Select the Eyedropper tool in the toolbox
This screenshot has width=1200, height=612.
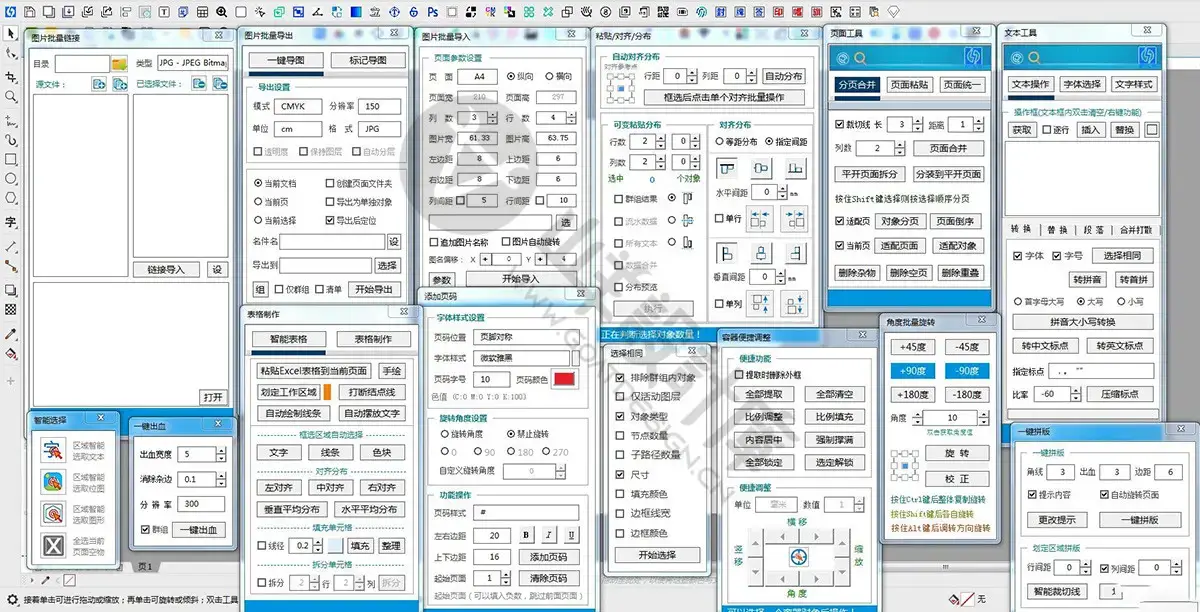click(11, 333)
